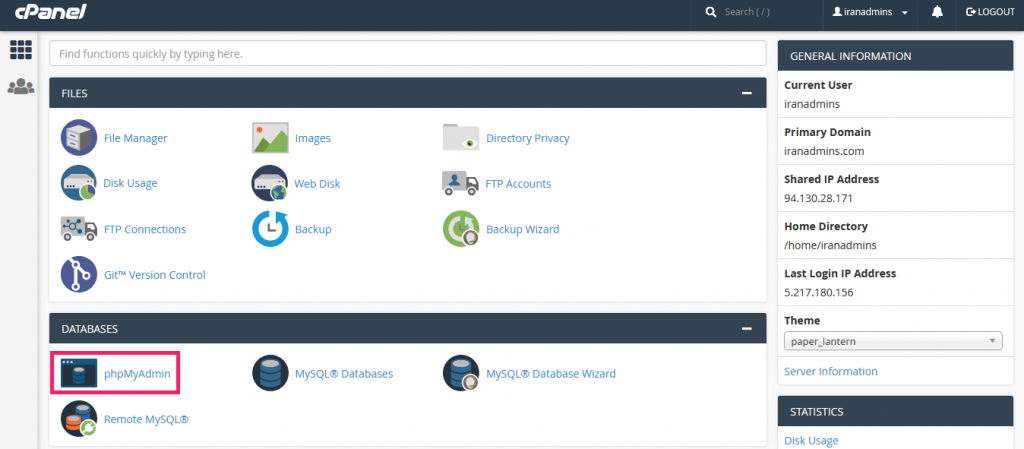Open the Web Disk link
This screenshot has width=1024, height=449.
317,184
